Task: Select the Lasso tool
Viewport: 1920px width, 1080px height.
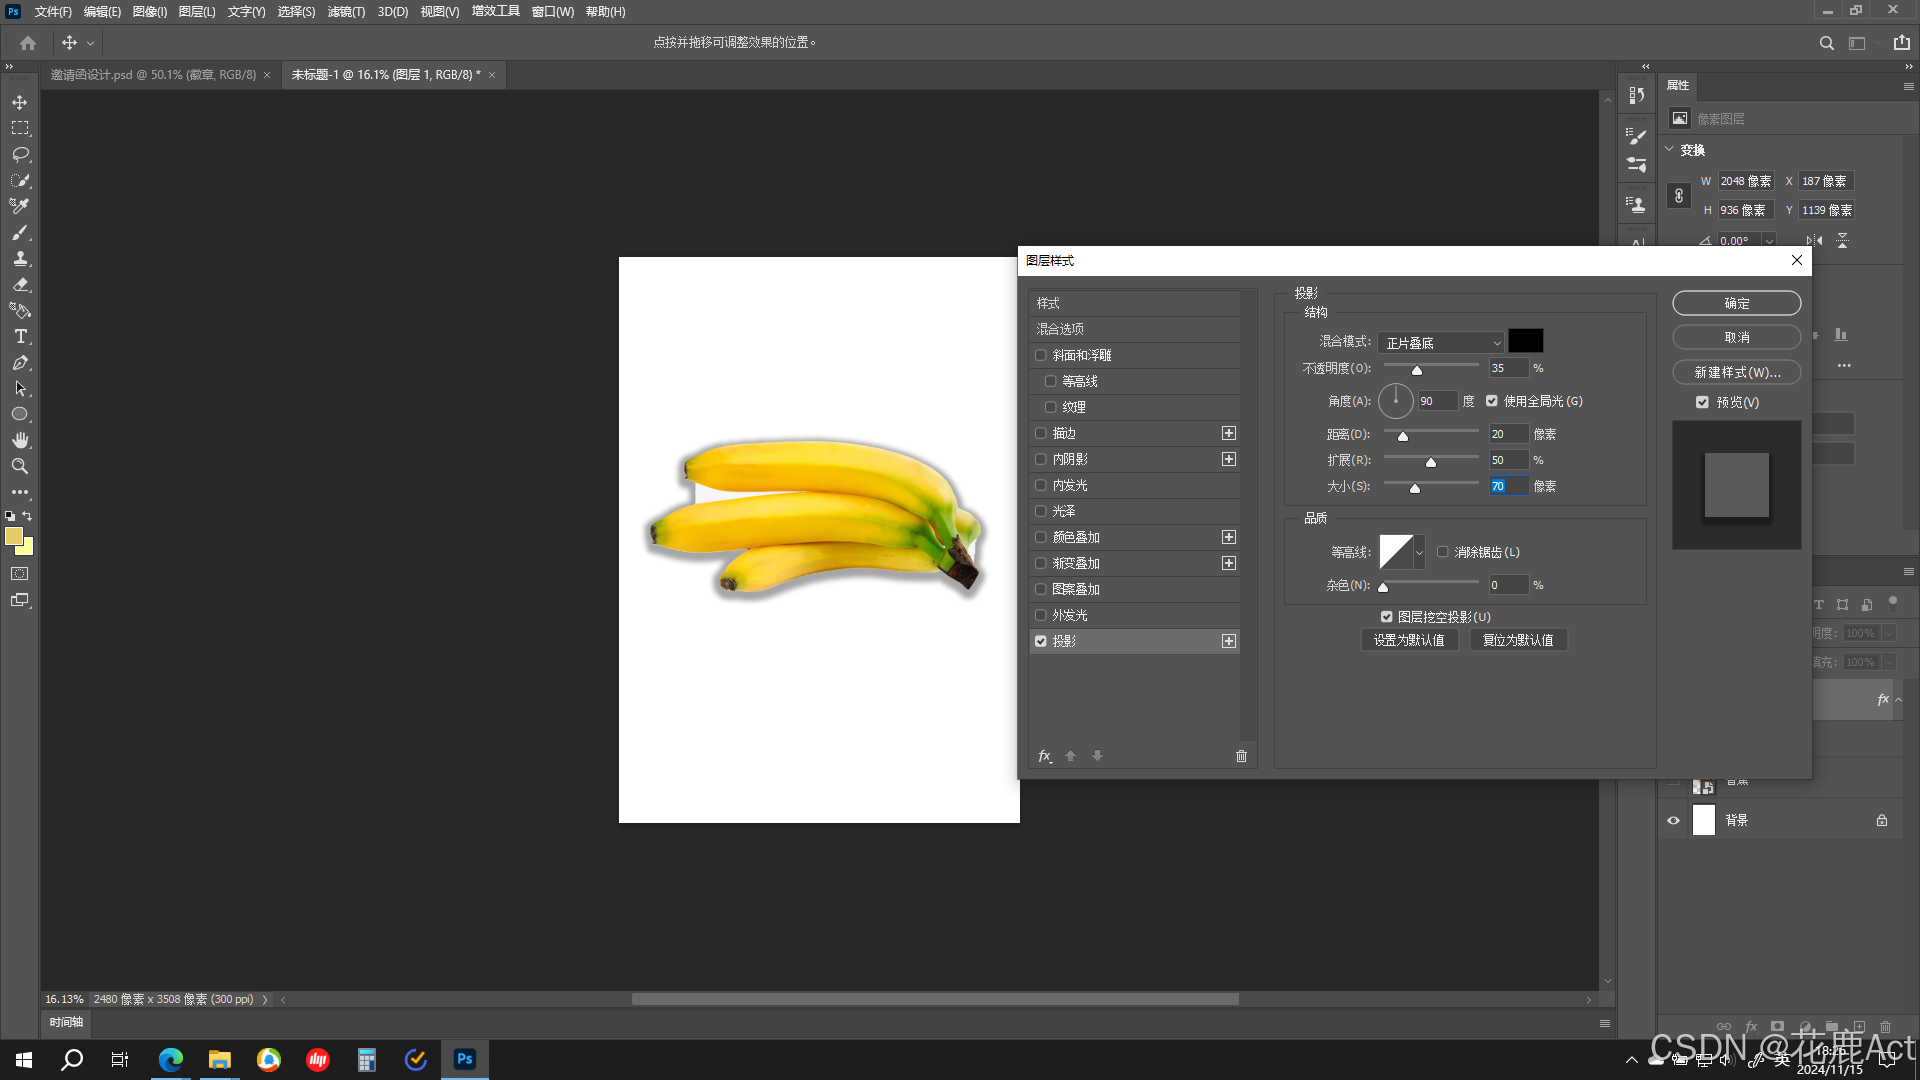Action: point(20,154)
